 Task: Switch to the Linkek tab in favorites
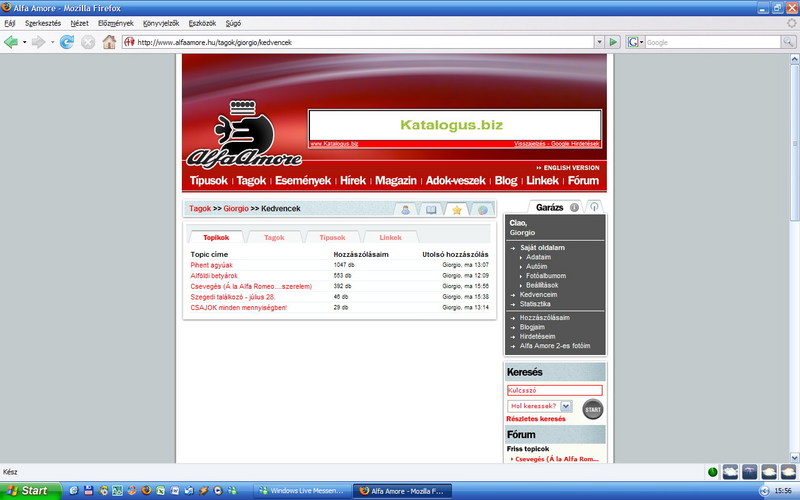tap(390, 237)
